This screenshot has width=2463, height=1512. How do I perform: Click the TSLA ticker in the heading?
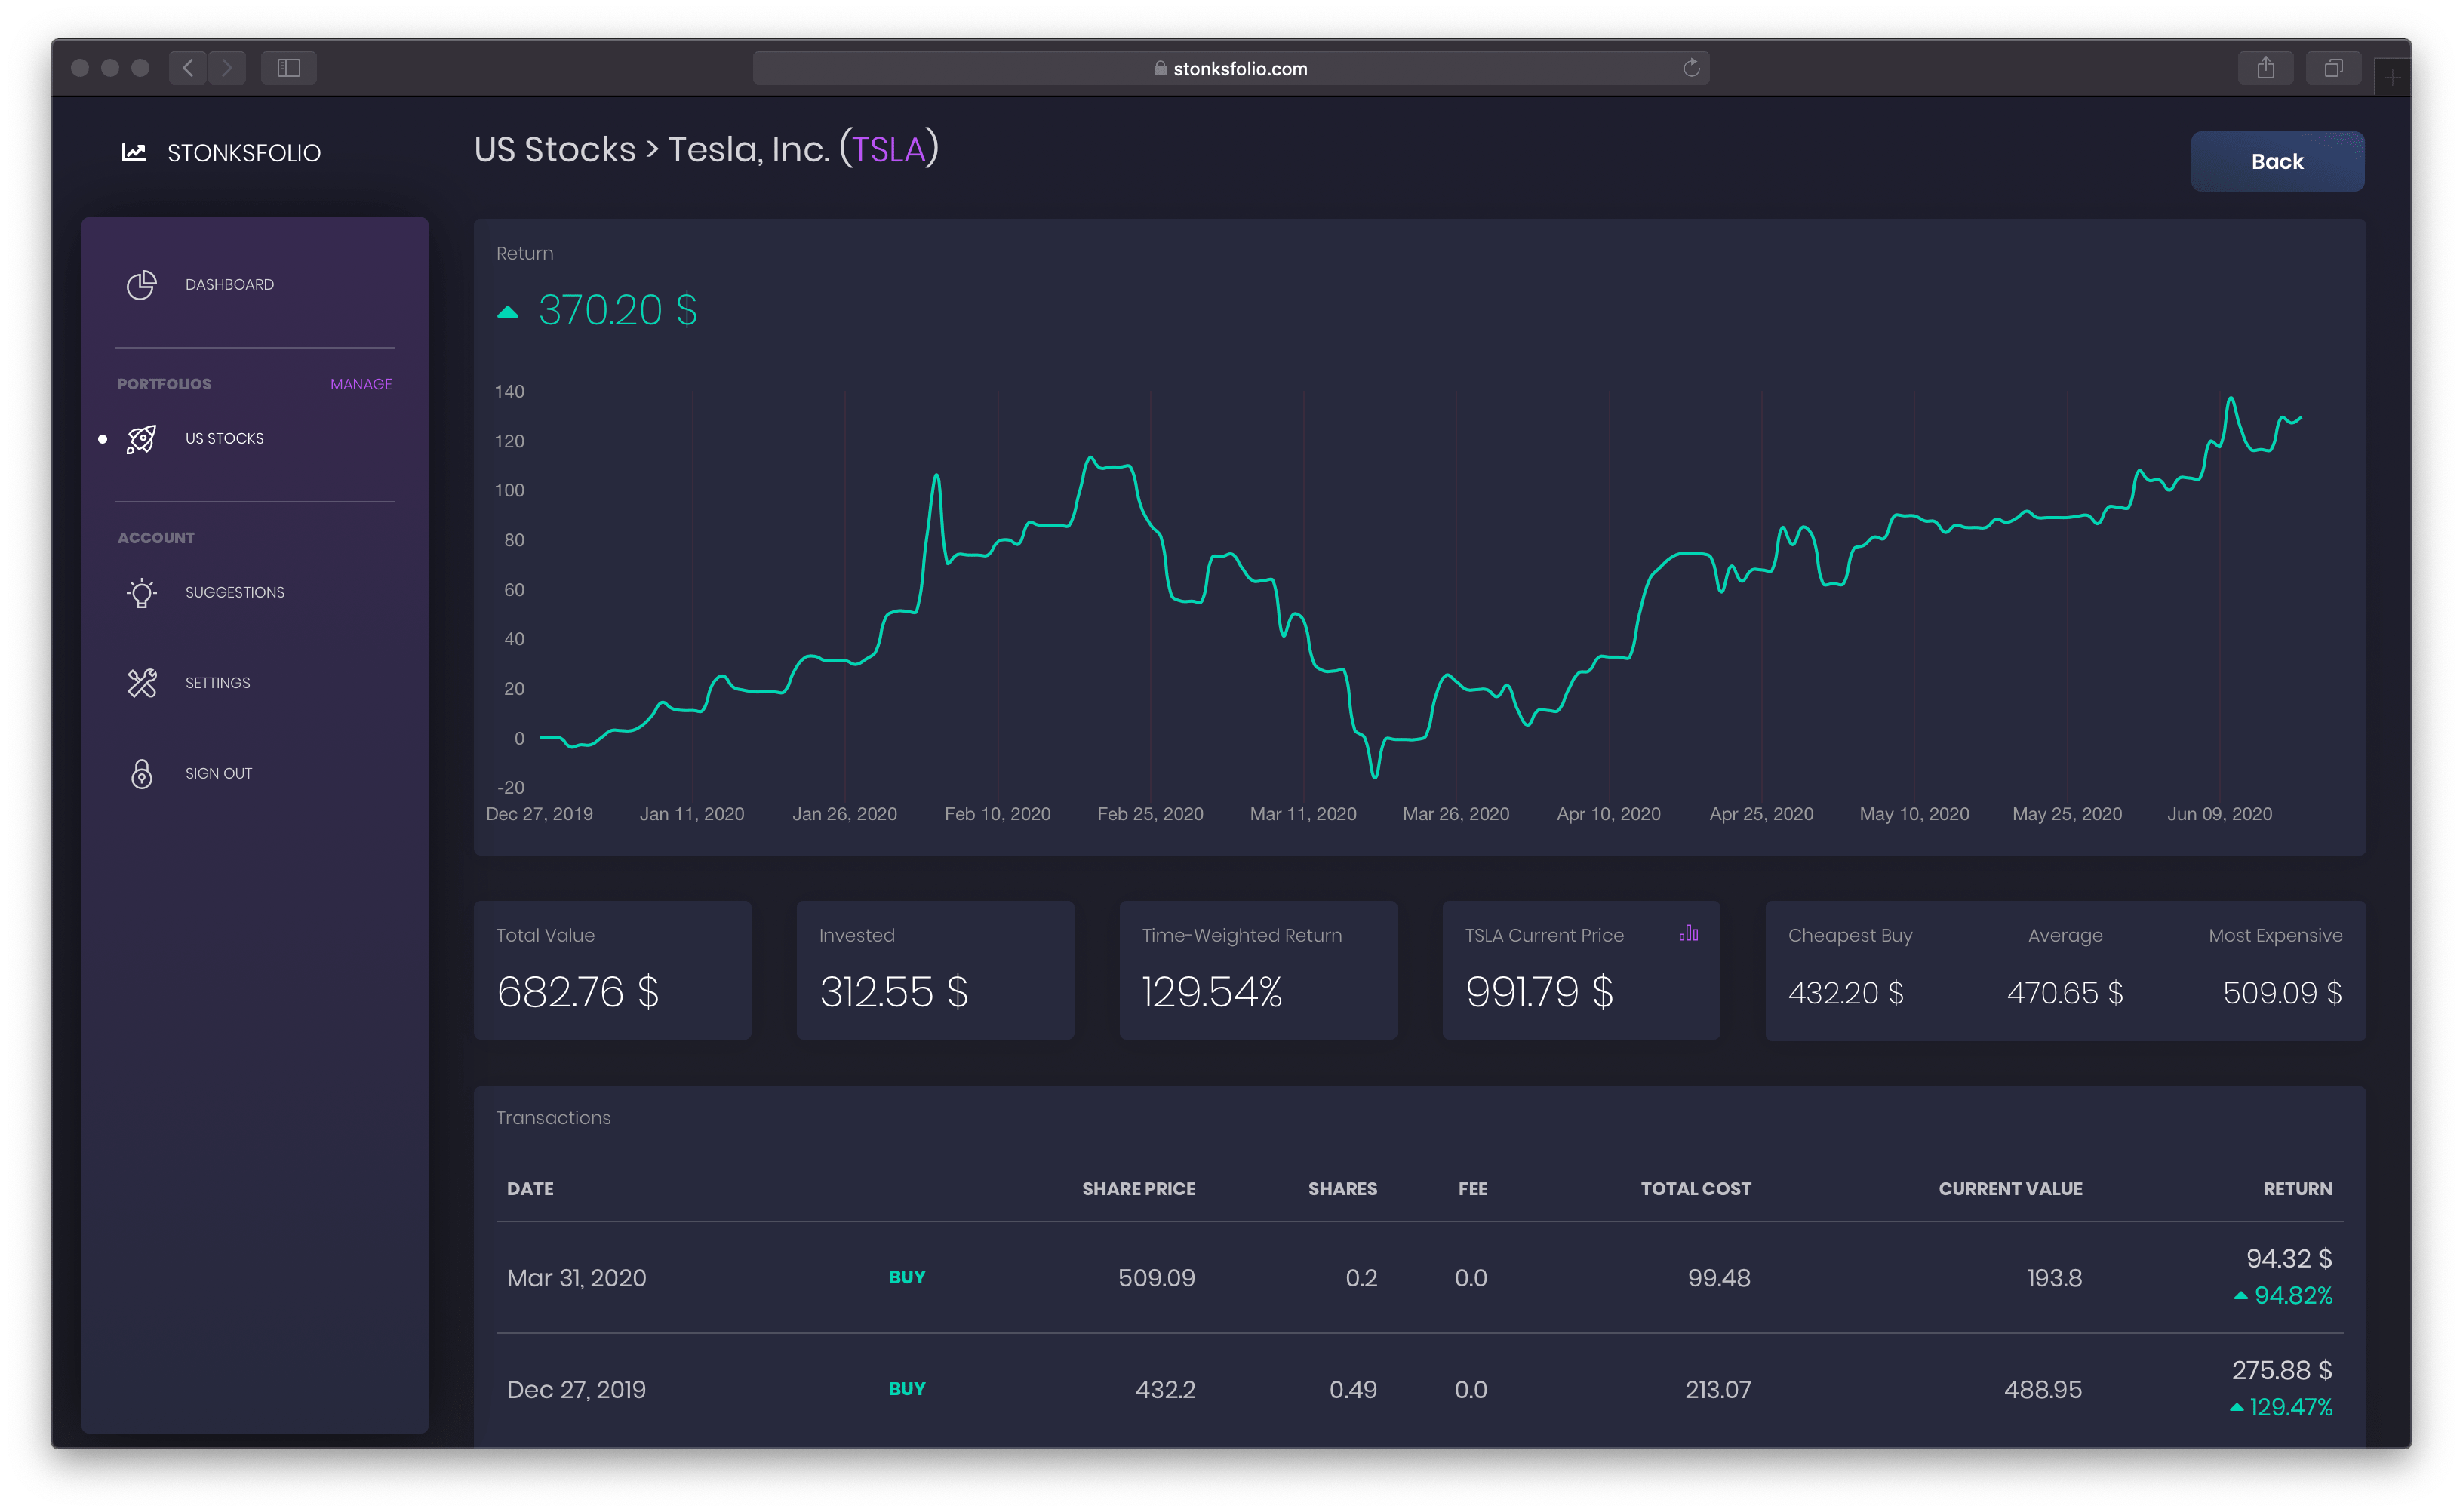click(x=888, y=150)
